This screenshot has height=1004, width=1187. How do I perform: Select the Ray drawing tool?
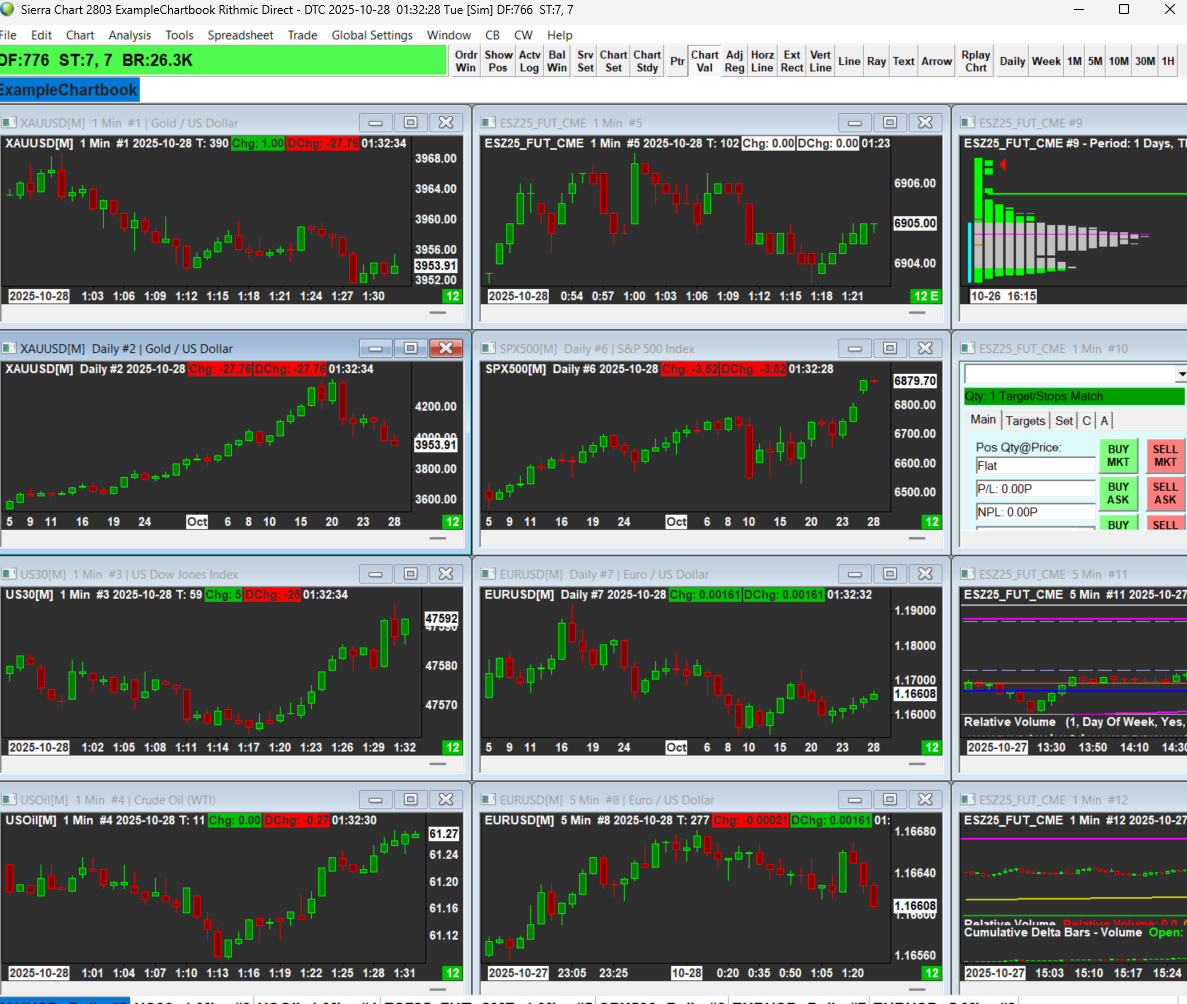click(876, 61)
